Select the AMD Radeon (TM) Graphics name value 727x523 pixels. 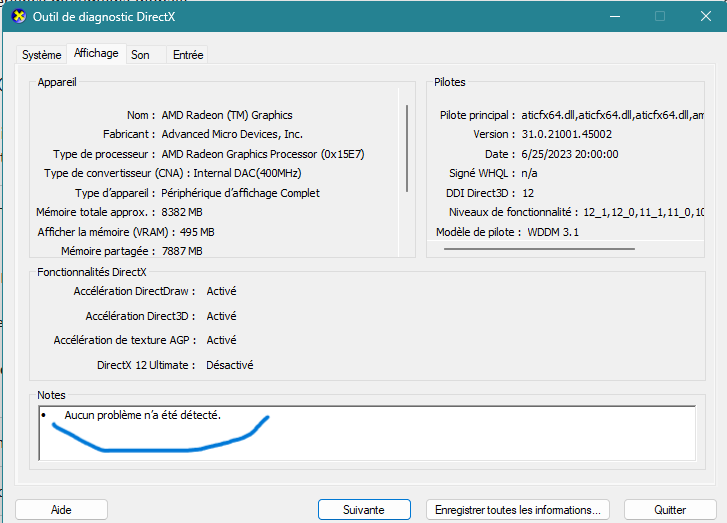point(227,115)
